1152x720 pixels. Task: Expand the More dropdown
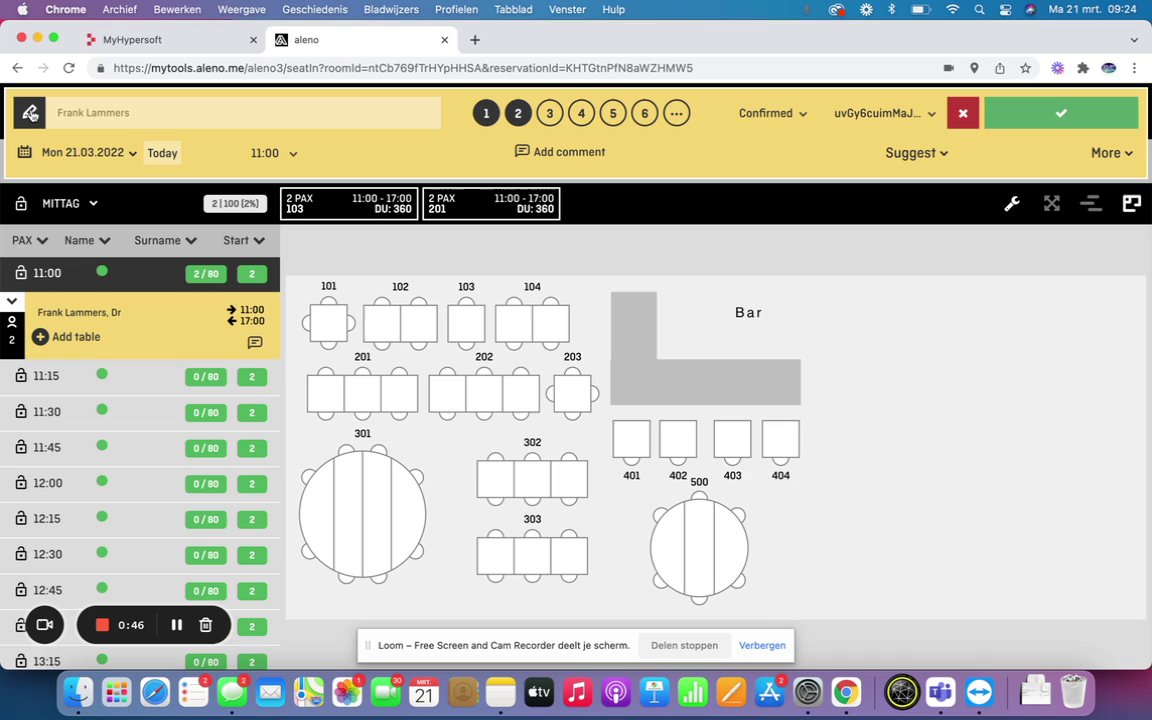click(1112, 153)
